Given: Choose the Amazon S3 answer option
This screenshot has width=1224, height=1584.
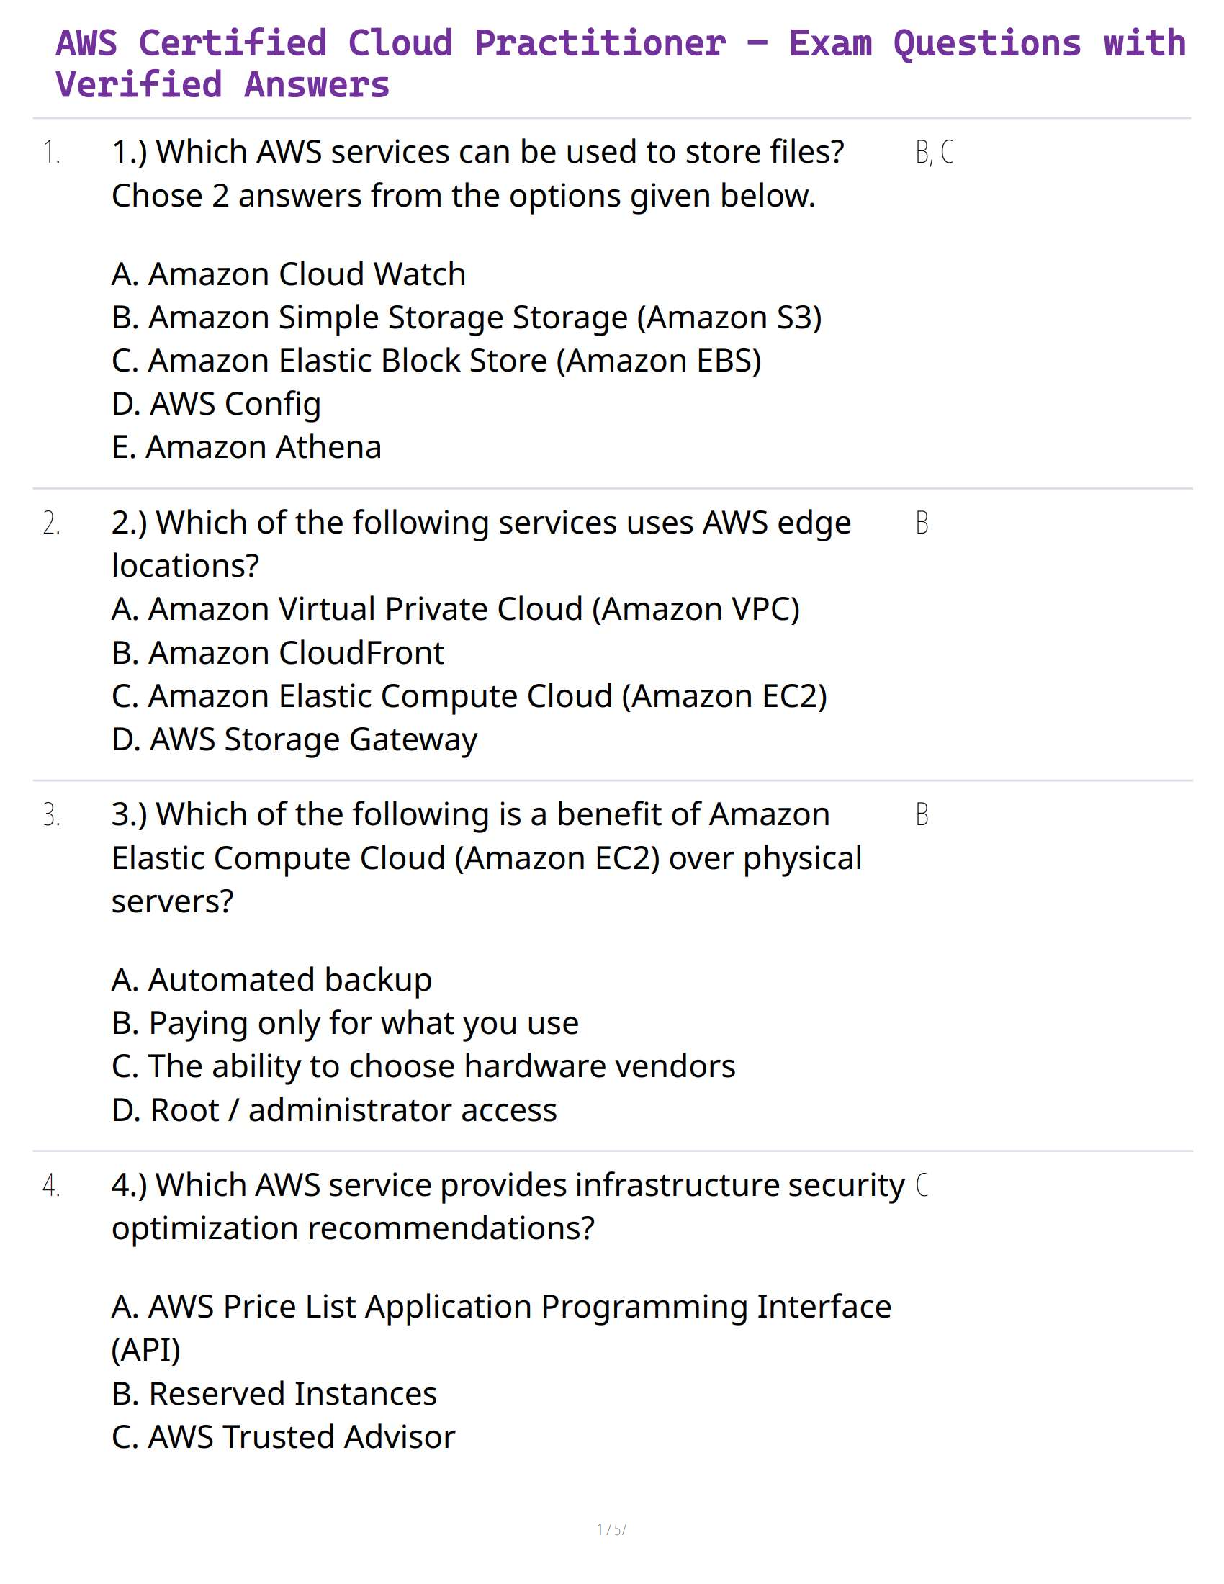Looking at the screenshot, I should (466, 317).
